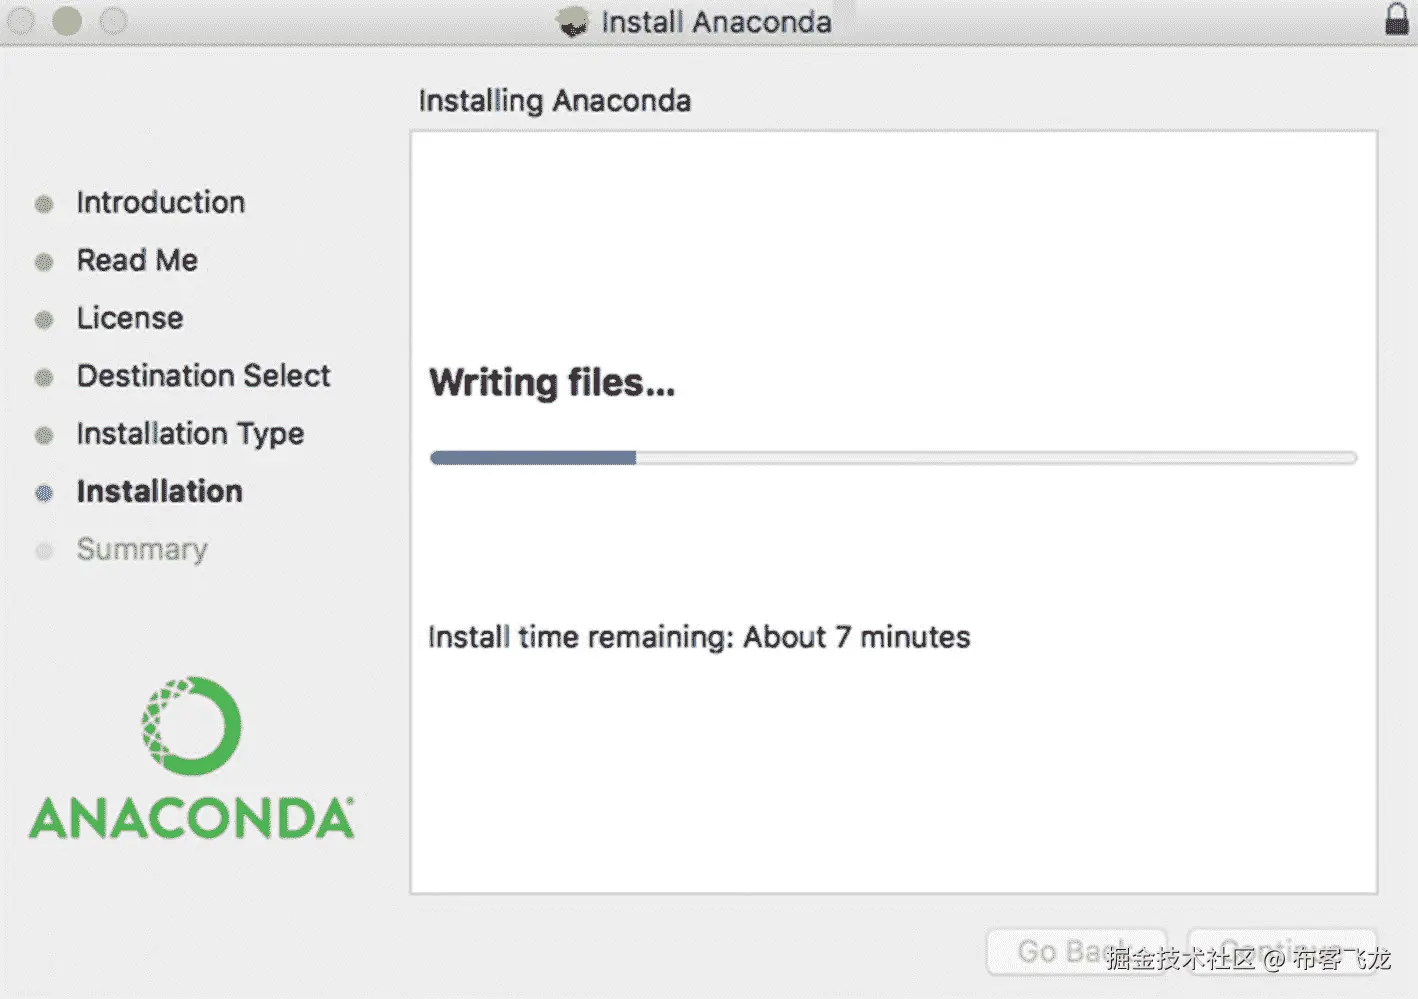Click the blue bullet marking the Installation step
The image size is (1418, 999).
pyautogui.click(x=44, y=493)
